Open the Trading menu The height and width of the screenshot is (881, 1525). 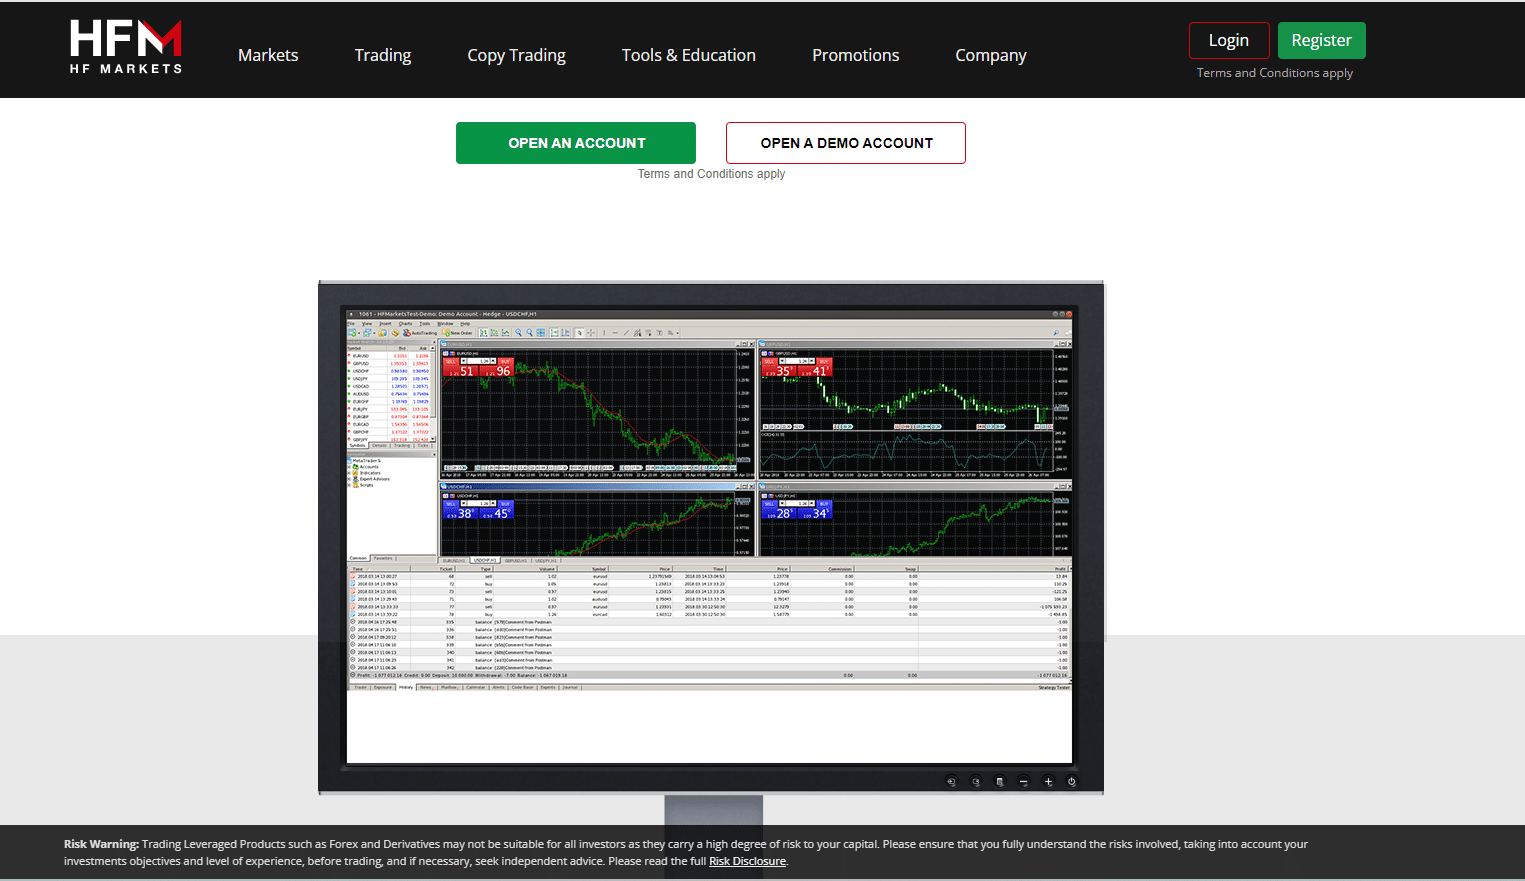[x=383, y=55]
